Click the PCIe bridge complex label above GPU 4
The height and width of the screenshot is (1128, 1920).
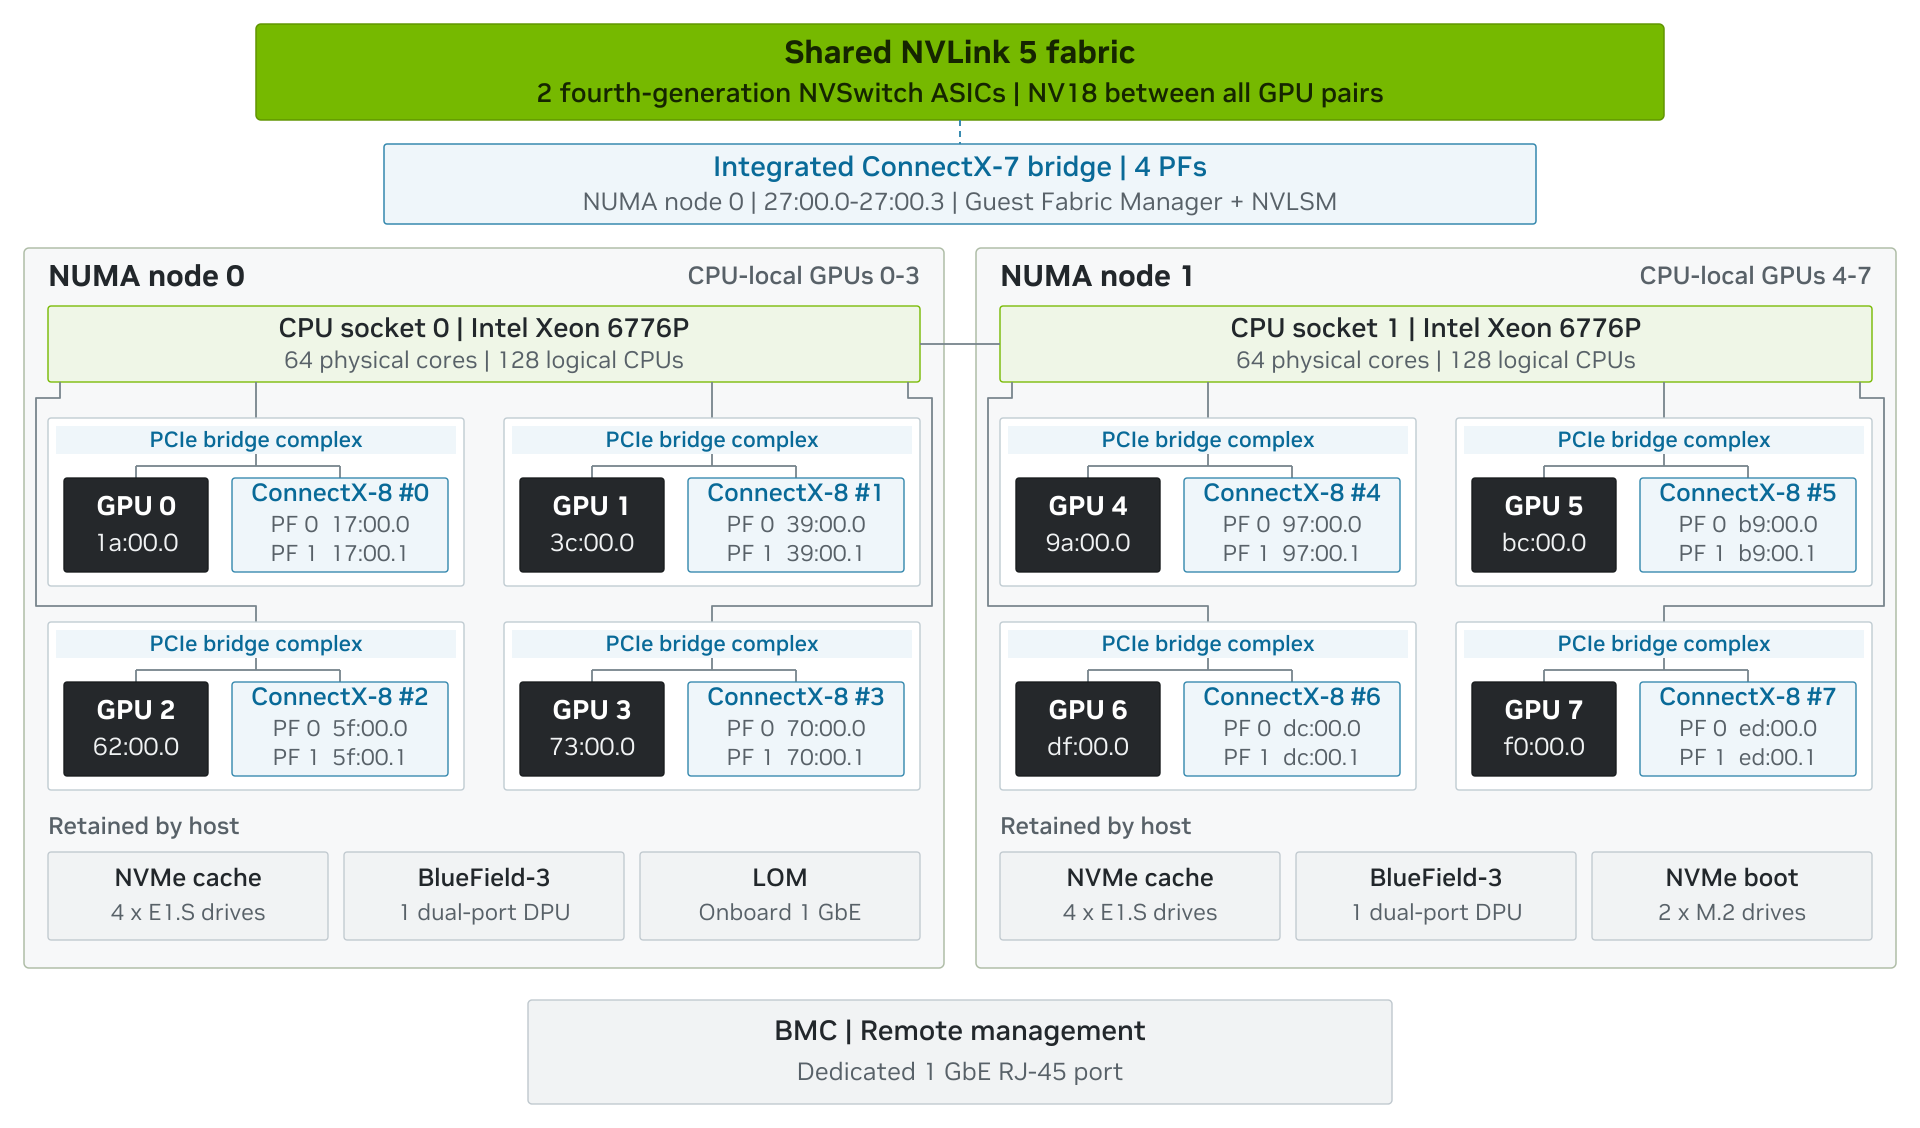(1208, 440)
